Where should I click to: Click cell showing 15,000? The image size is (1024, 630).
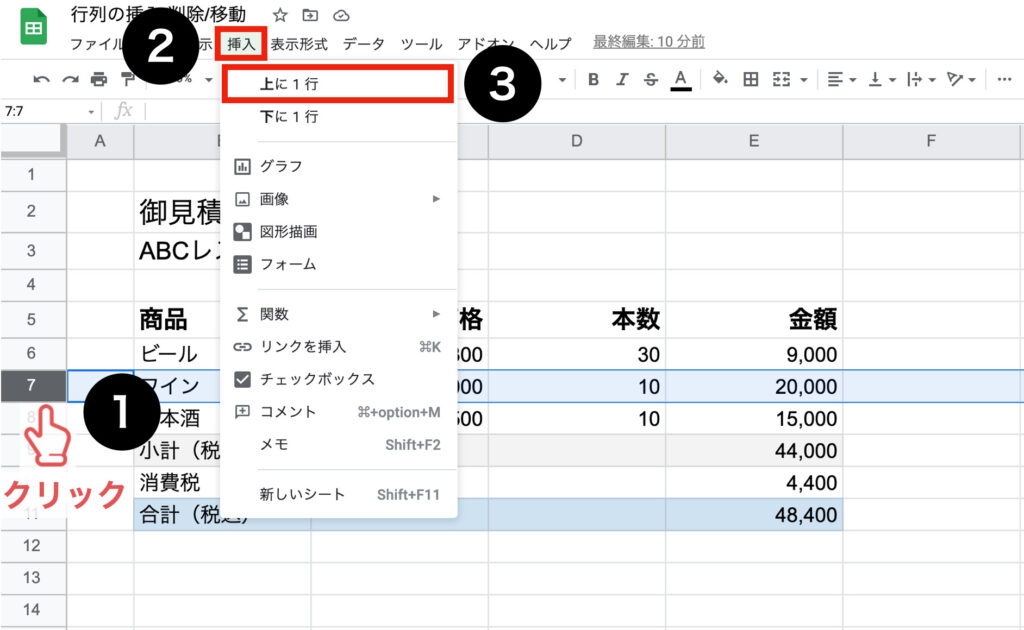tap(754, 418)
